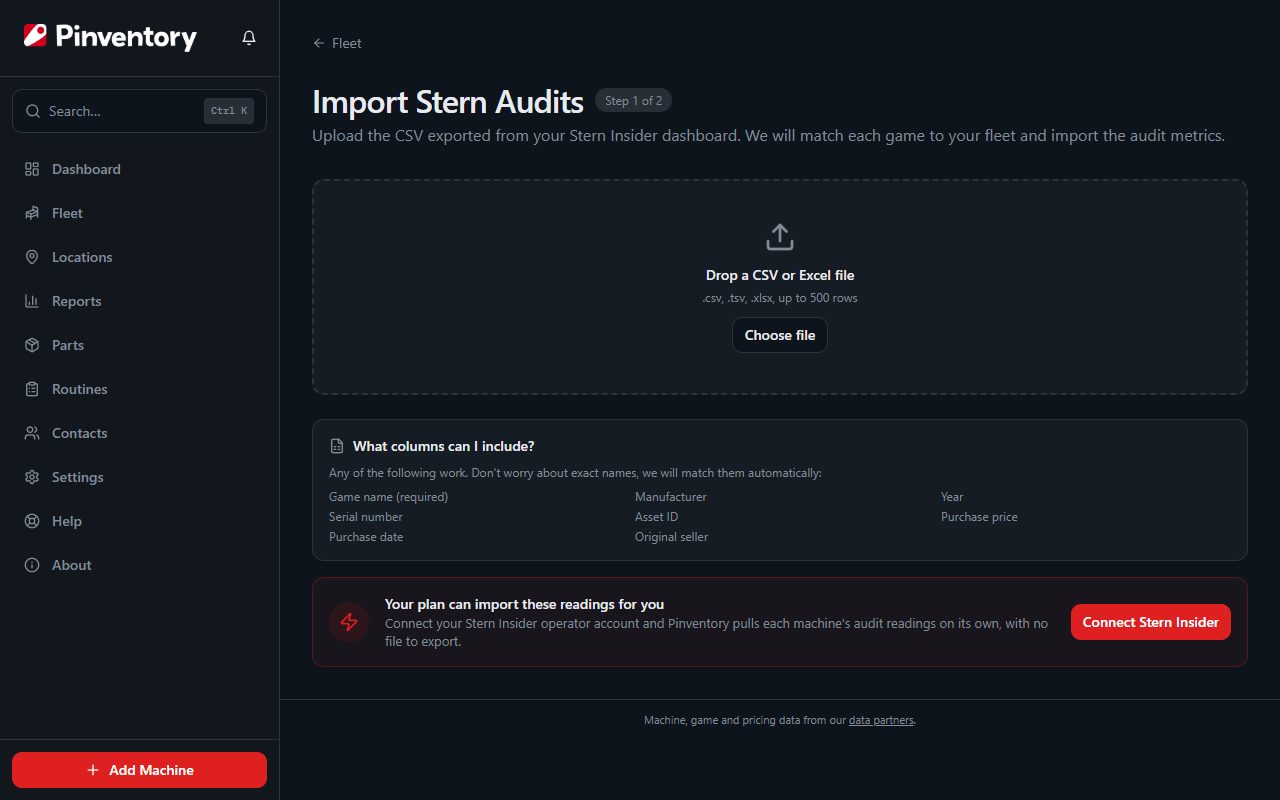Click the Parts box icon
Screen dimensions: 1280x800
click(x=32, y=345)
